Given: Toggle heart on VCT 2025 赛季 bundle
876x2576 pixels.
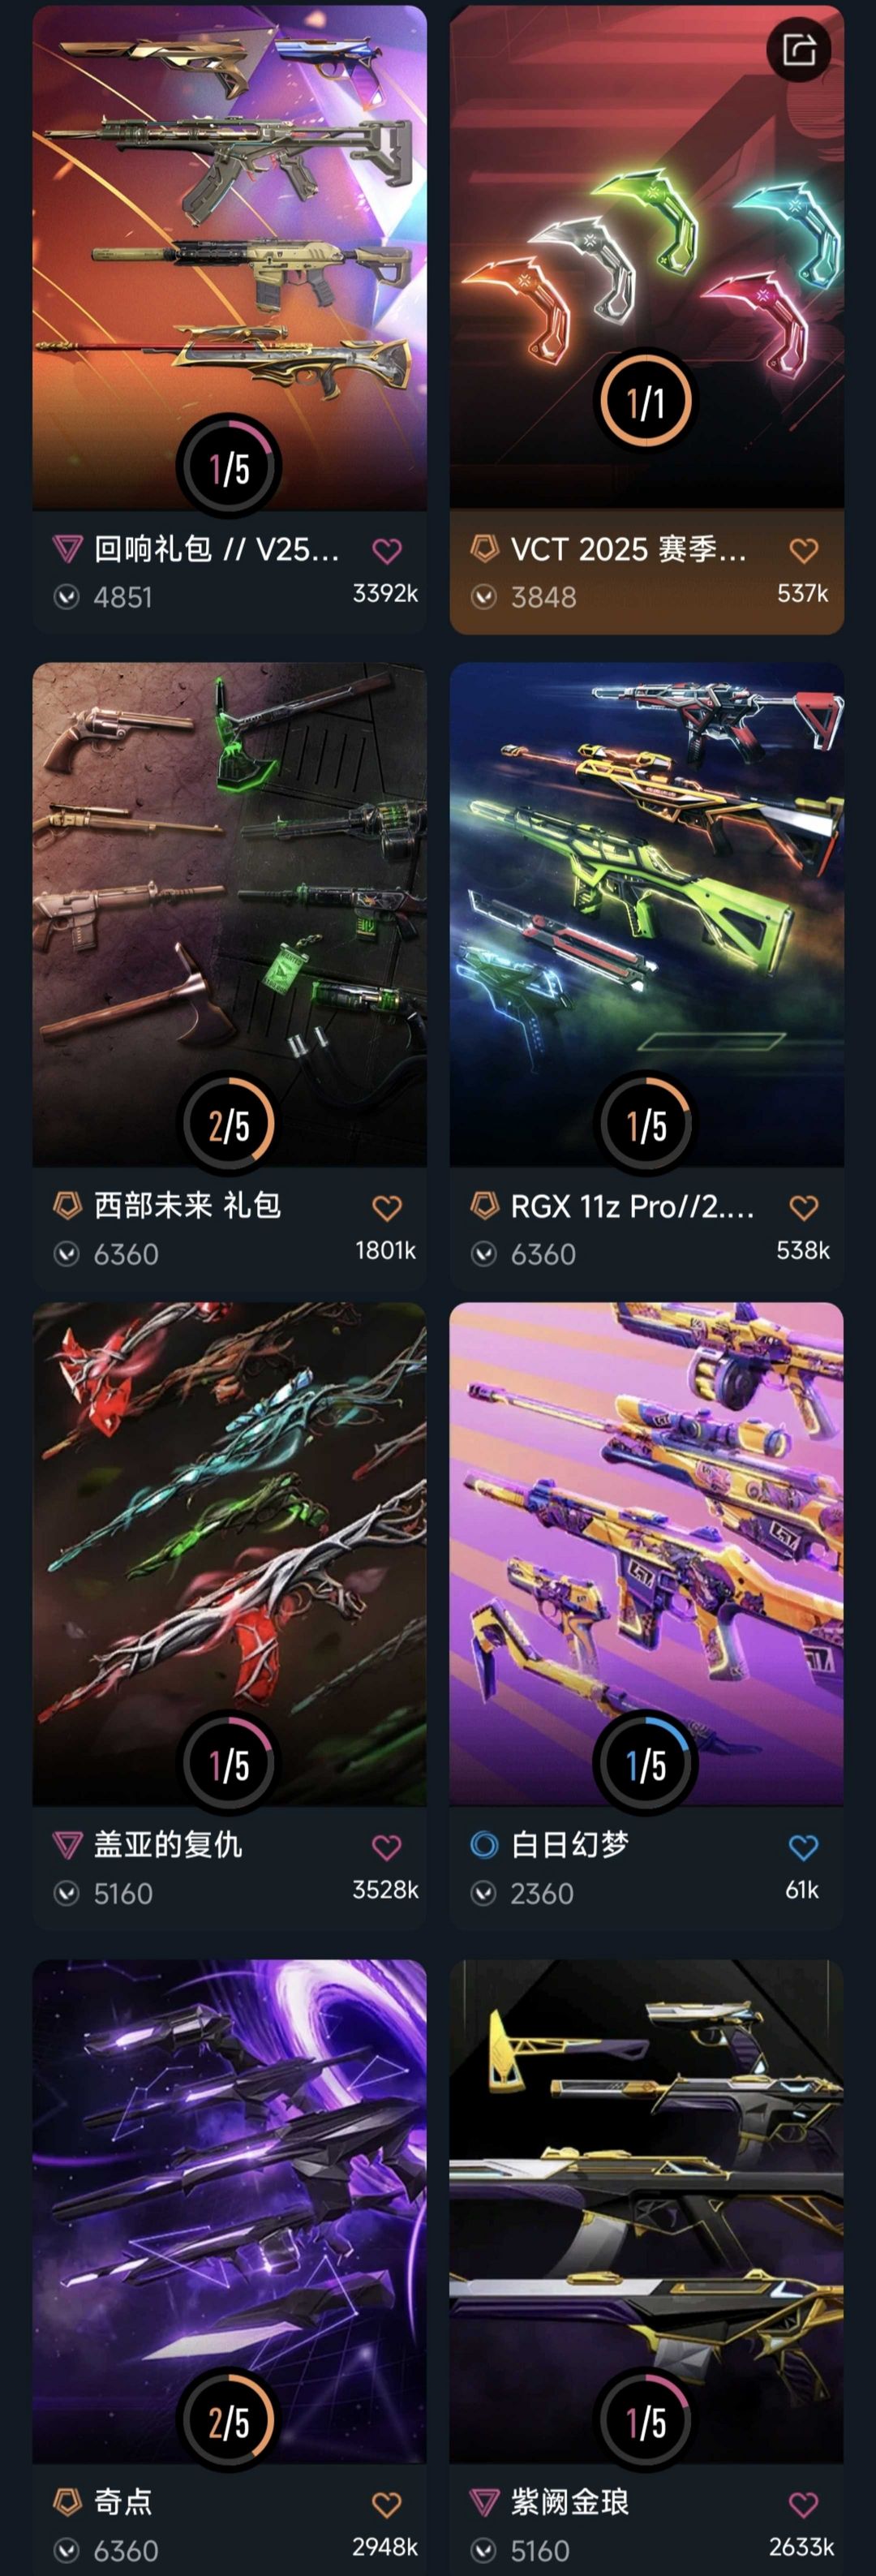Looking at the screenshot, I should (804, 550).
